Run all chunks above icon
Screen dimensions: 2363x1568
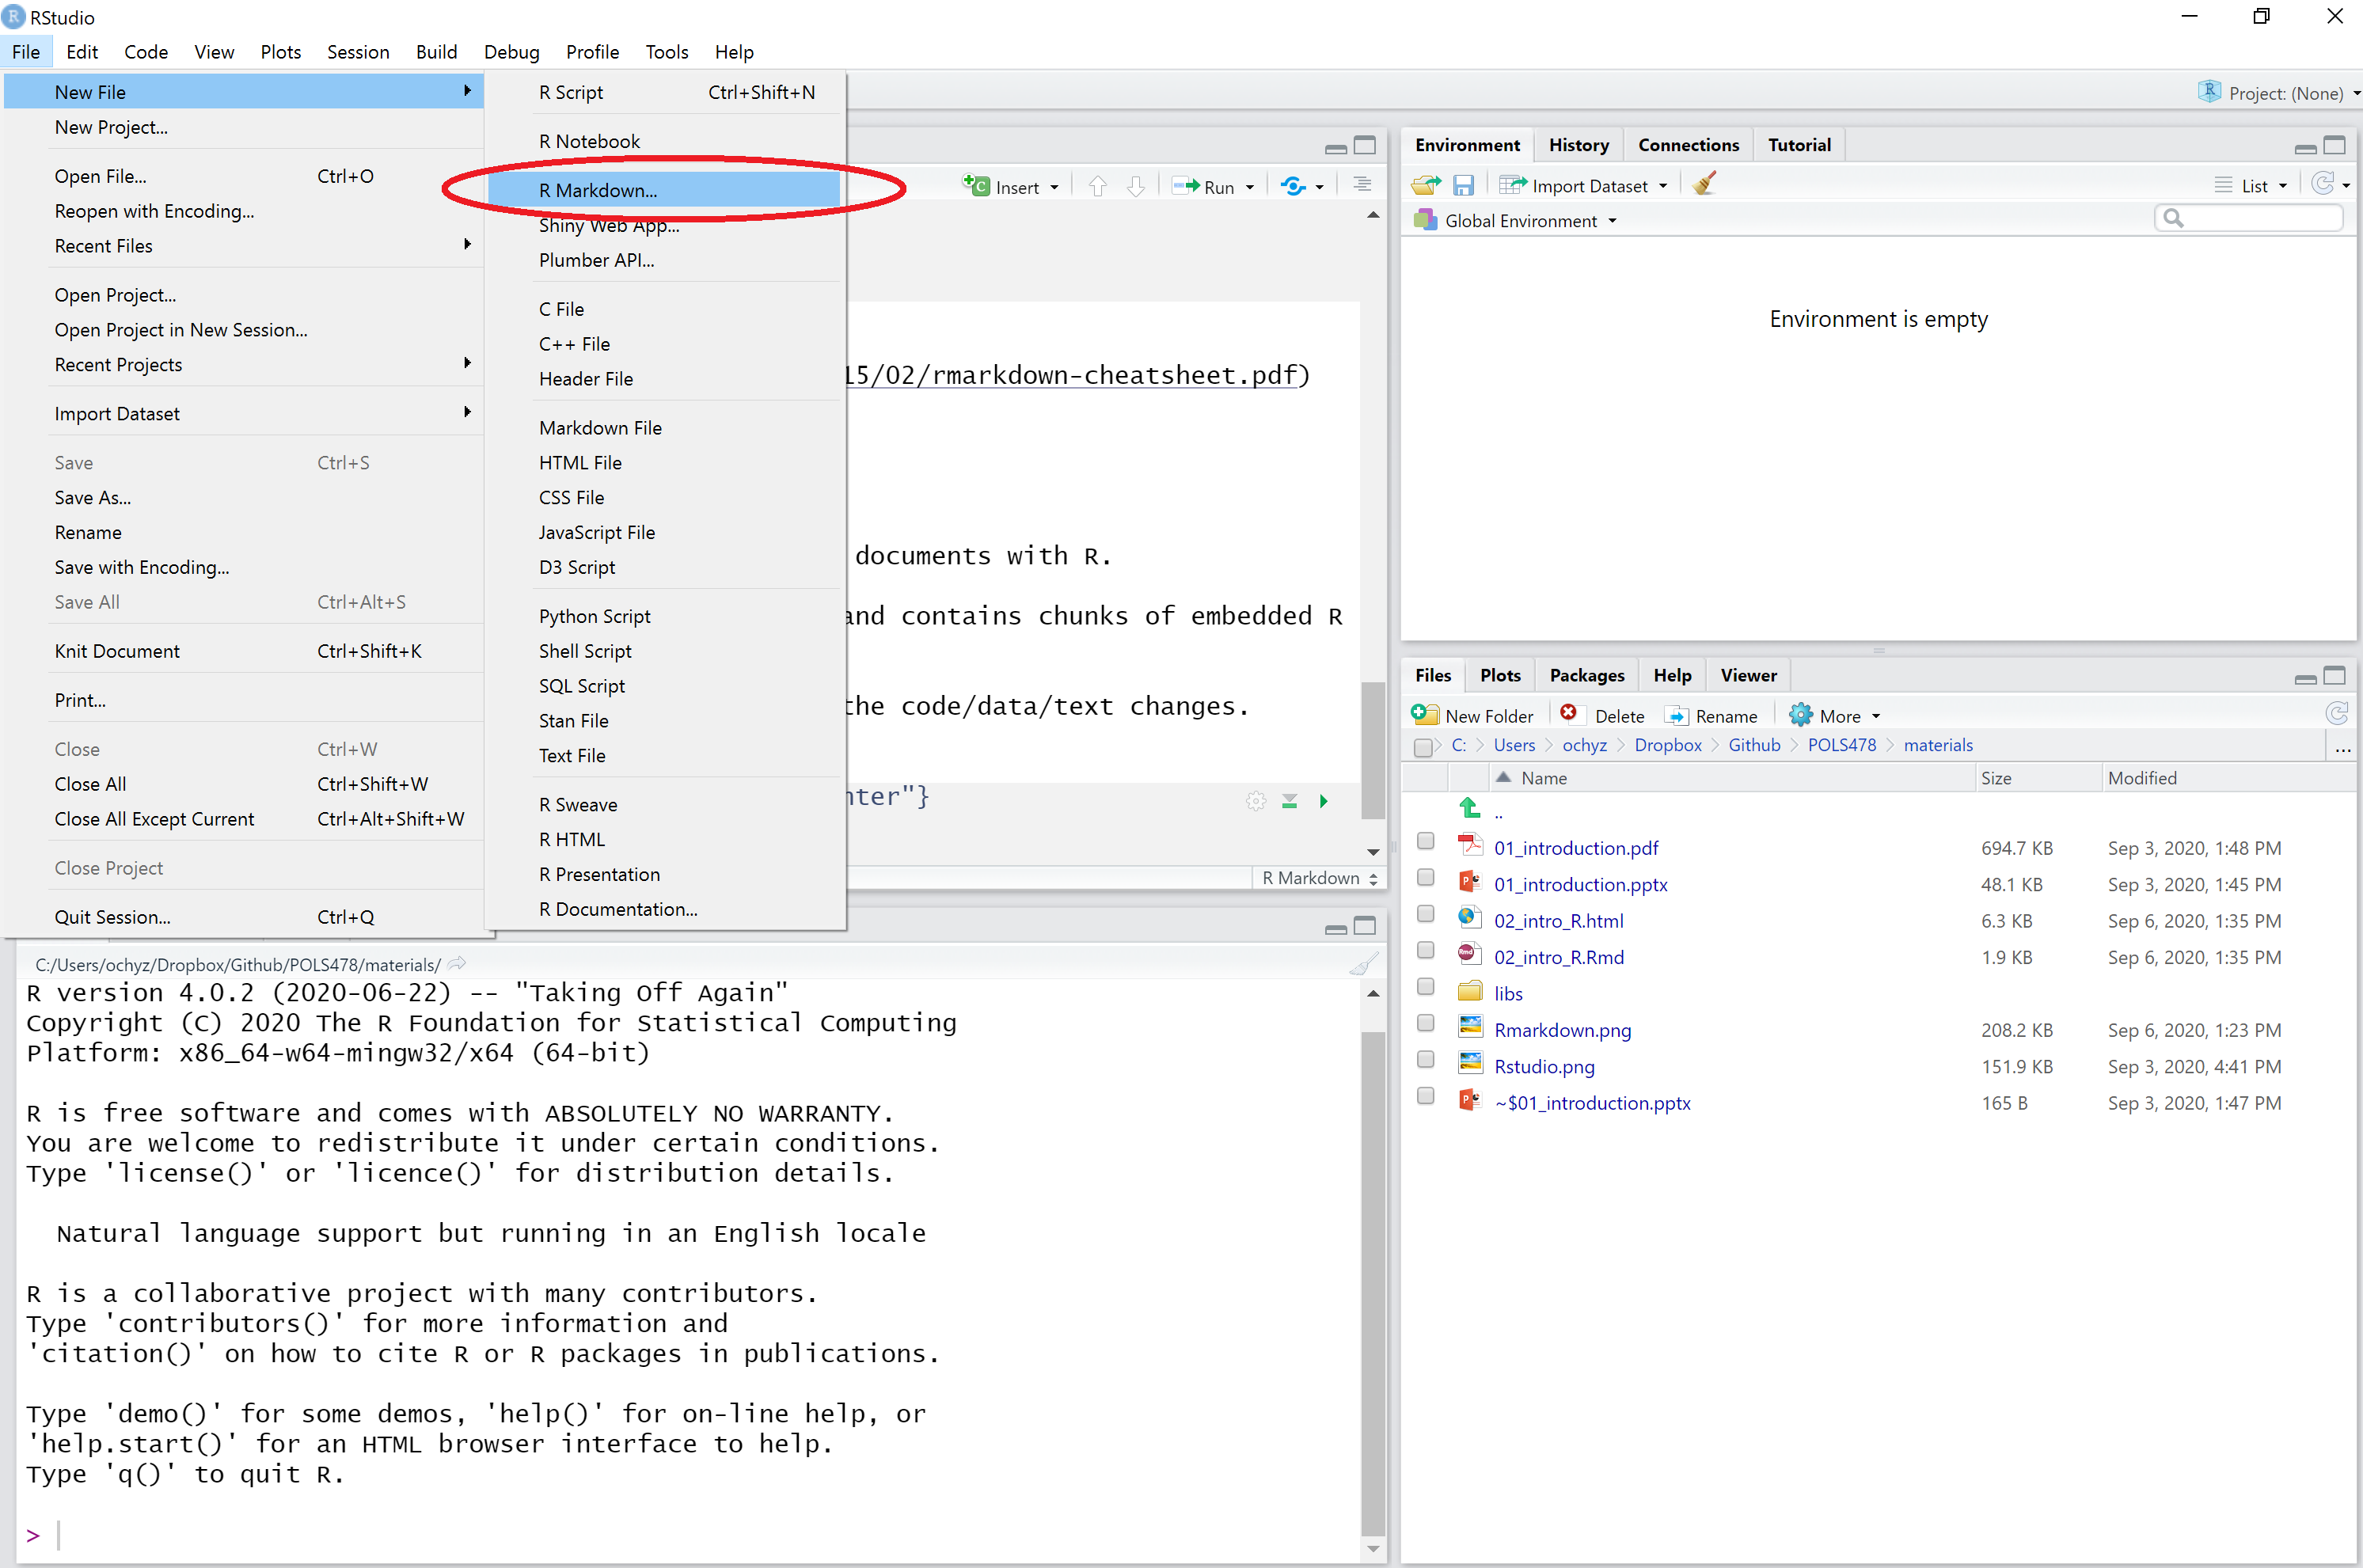pos(1290,801)
